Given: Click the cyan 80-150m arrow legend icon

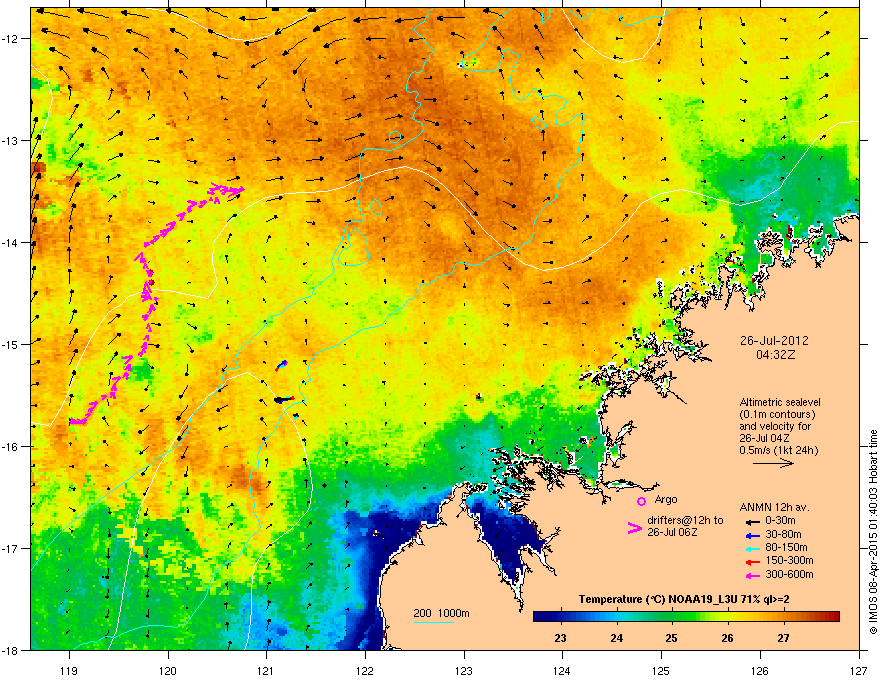Looking at the screenshot, I should tap(752, 548).
